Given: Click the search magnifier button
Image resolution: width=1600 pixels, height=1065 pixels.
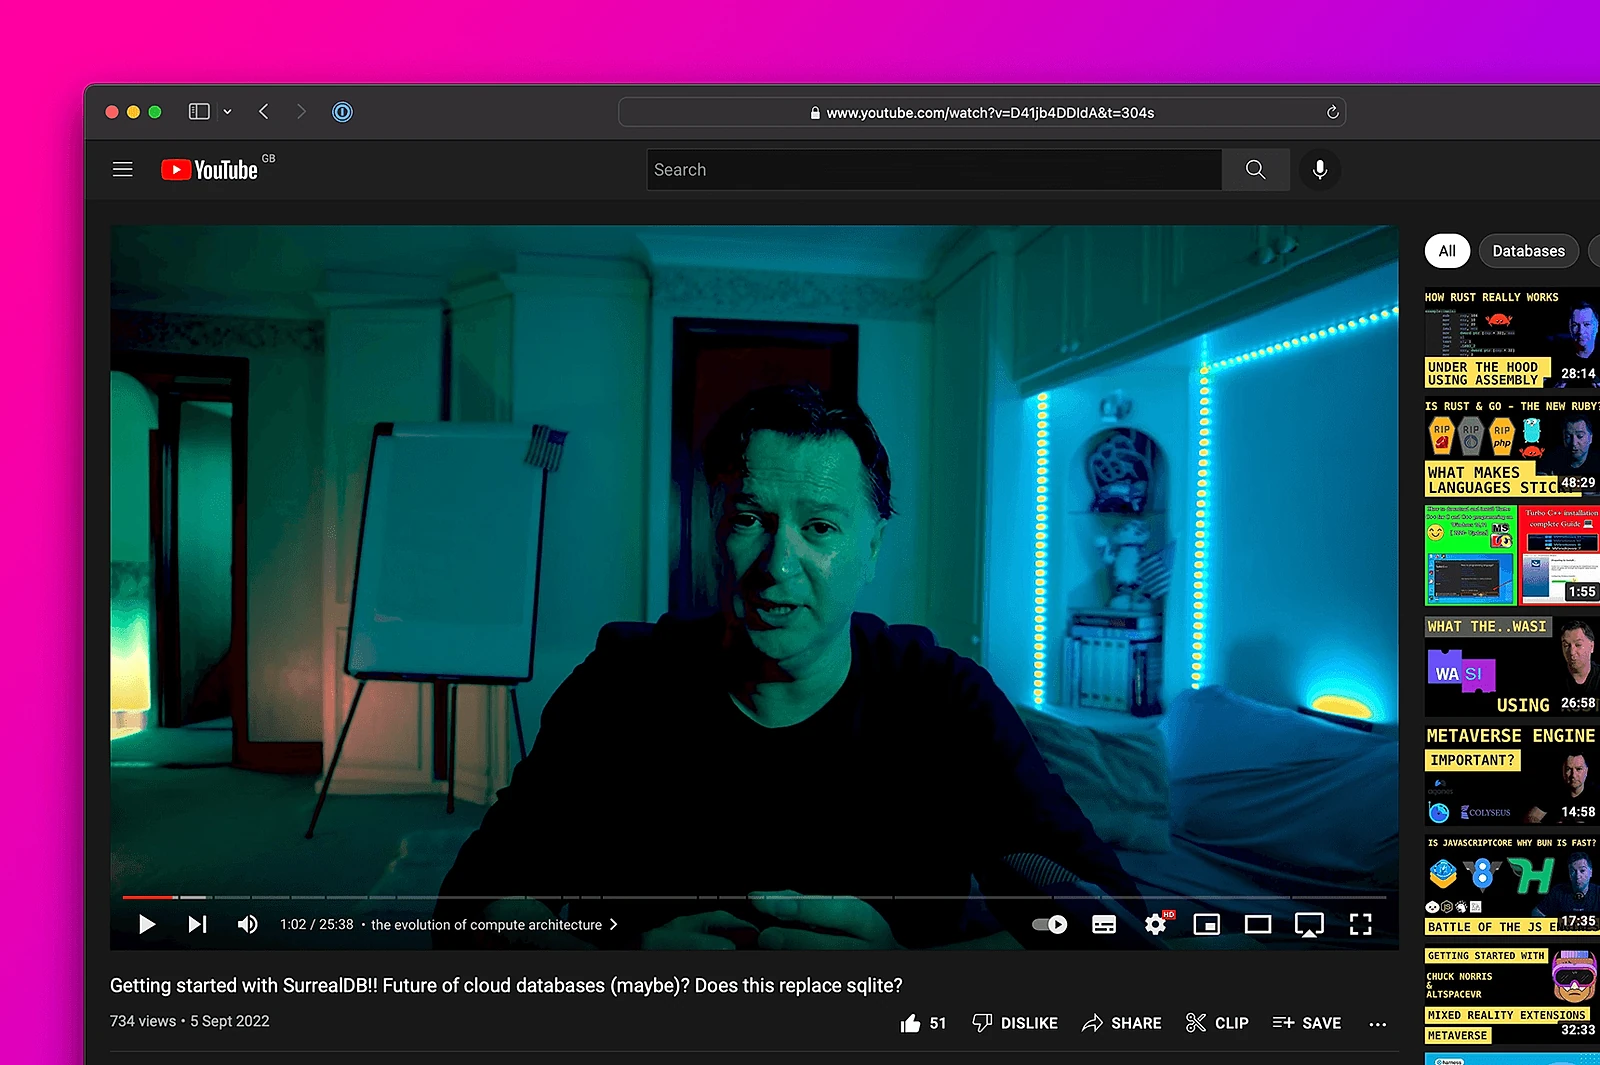Looking at the screenshot, I should [1255, 170].
